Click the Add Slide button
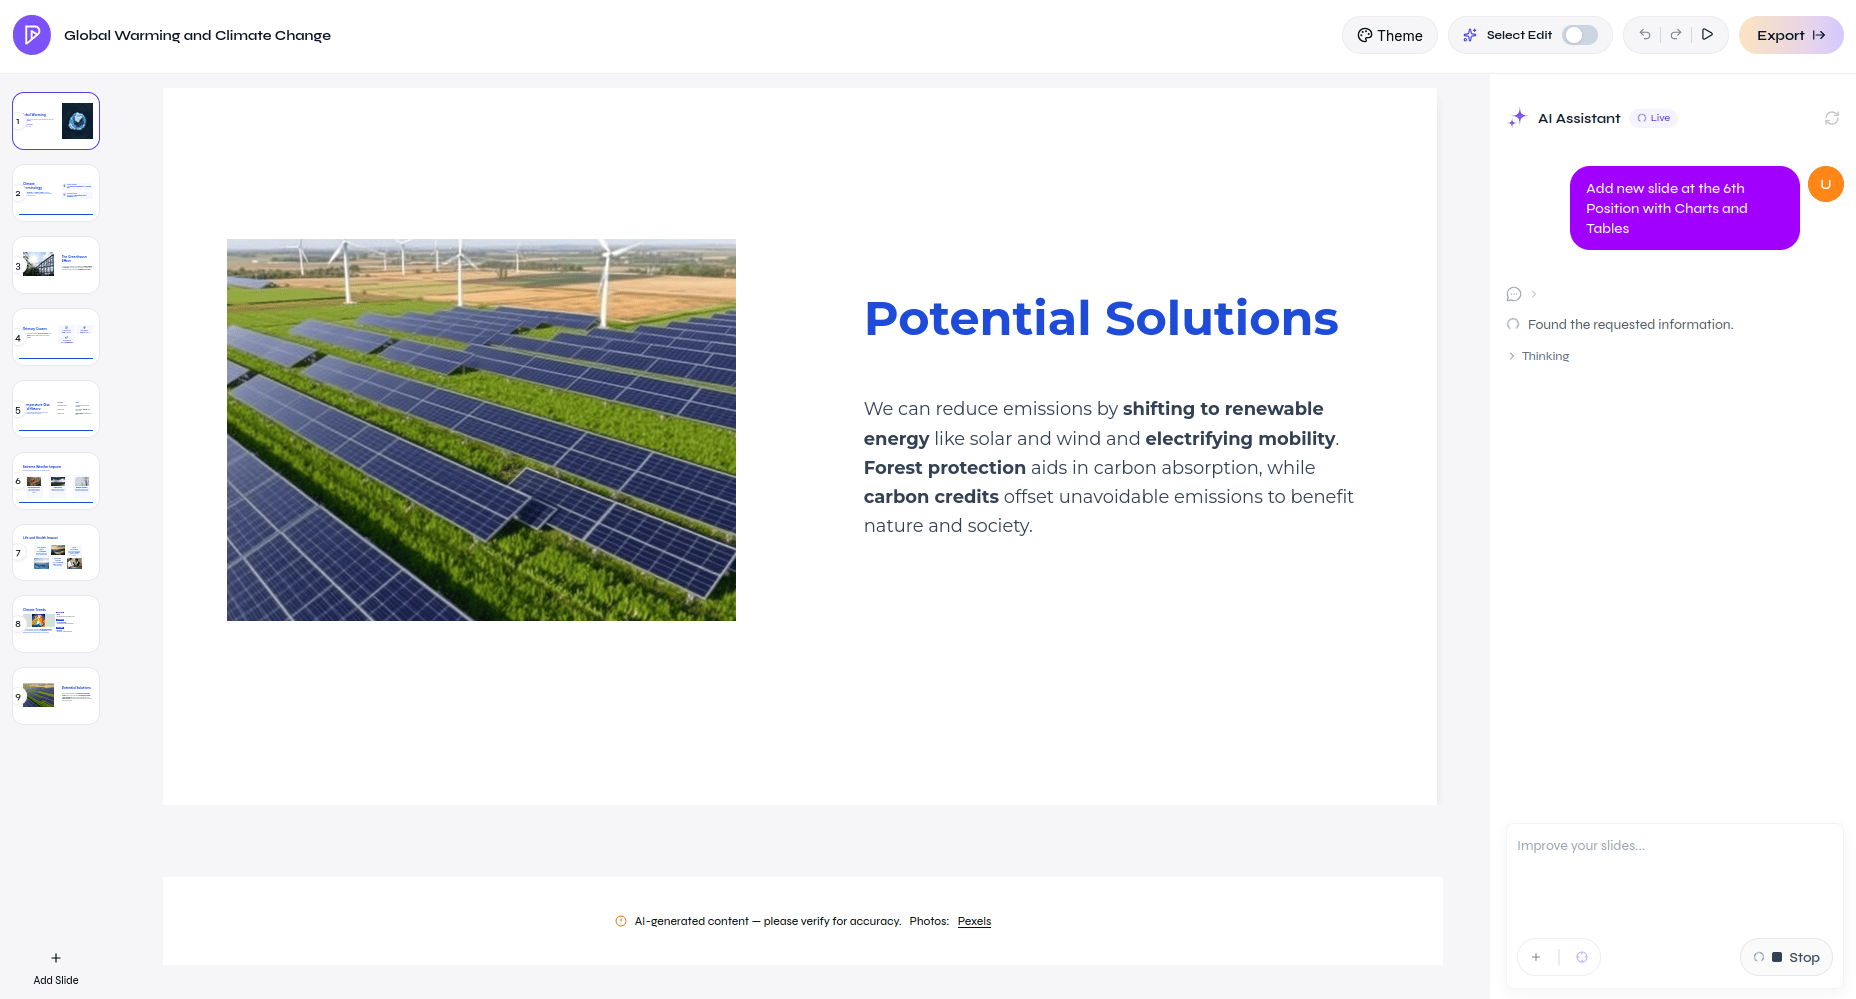This screenshot has width=1856, height=999. coord(56,968)
